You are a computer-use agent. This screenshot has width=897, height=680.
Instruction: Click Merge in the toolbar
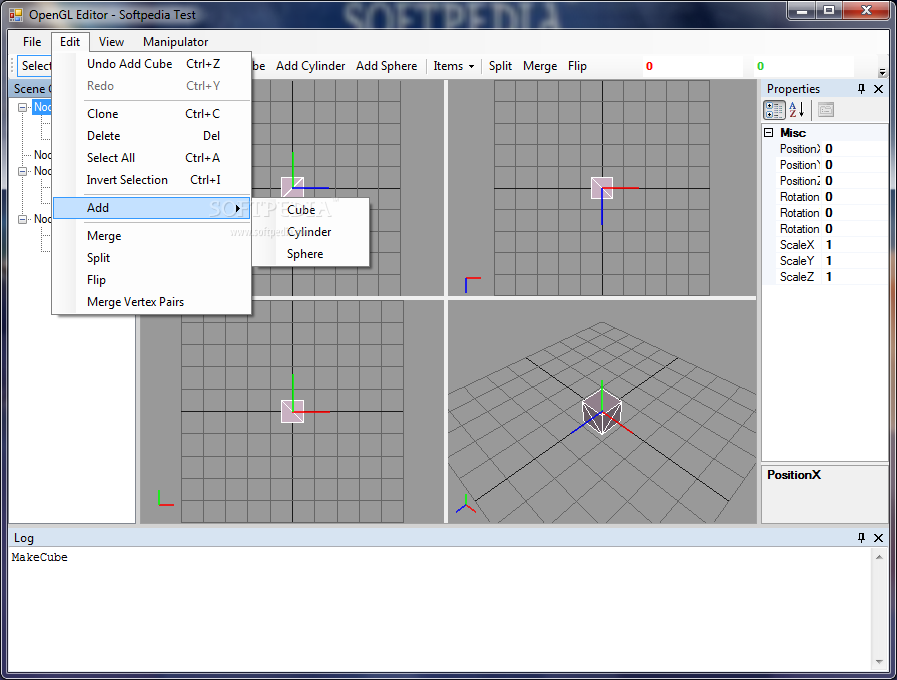tap(540, 66)
